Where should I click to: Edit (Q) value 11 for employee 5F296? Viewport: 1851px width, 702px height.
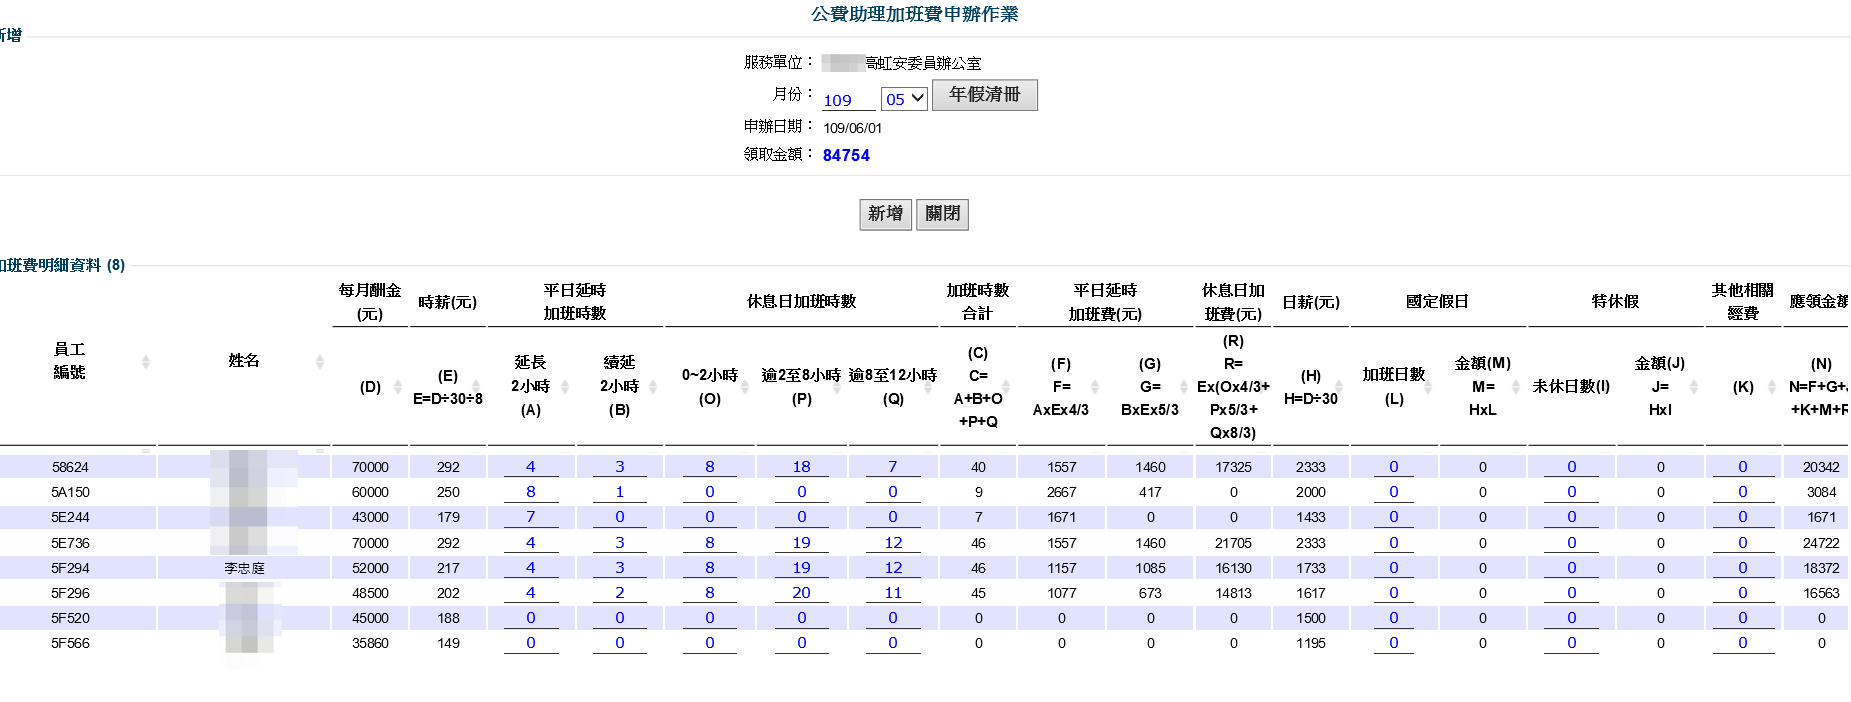893,593
